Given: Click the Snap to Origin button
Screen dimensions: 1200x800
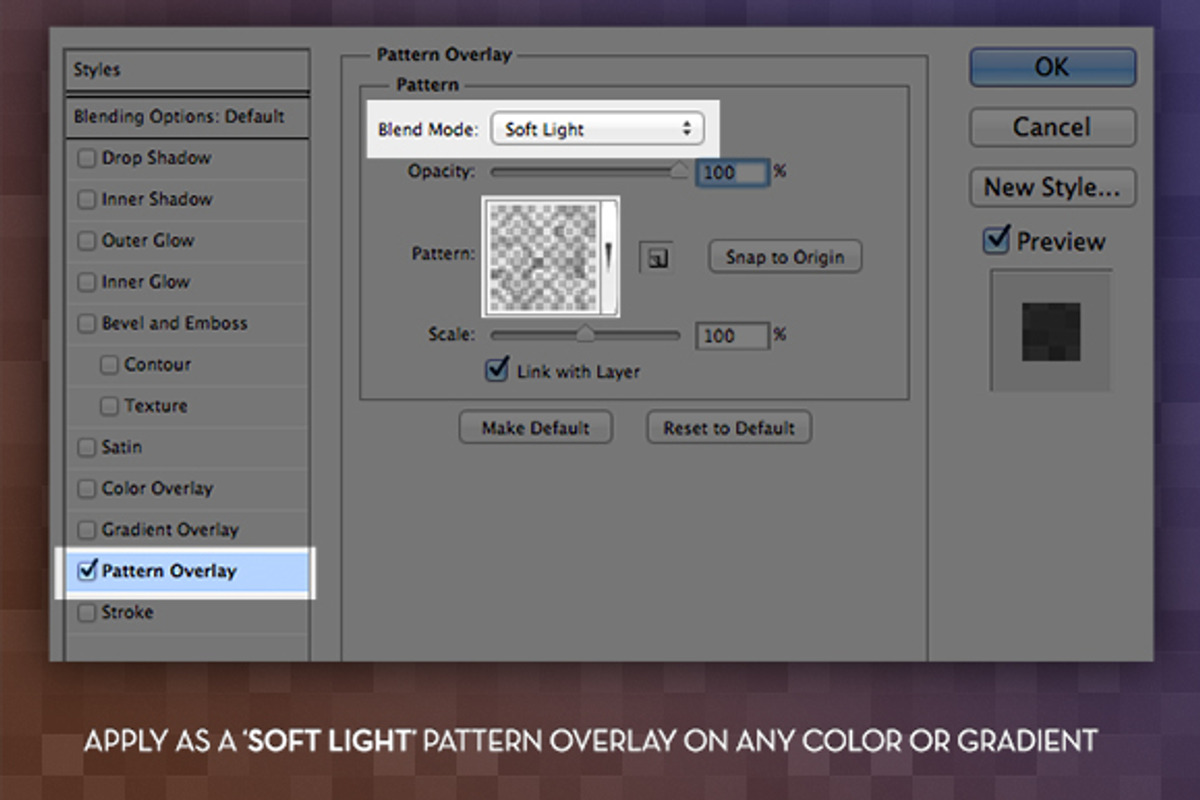Looking at the screenshot, I should [785, 257].
